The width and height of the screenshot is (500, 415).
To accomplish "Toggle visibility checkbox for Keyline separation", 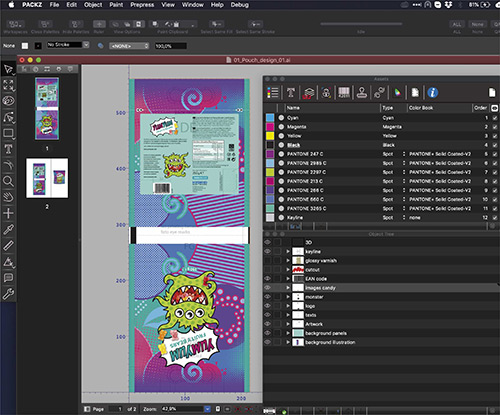I will tap(495, 217).
